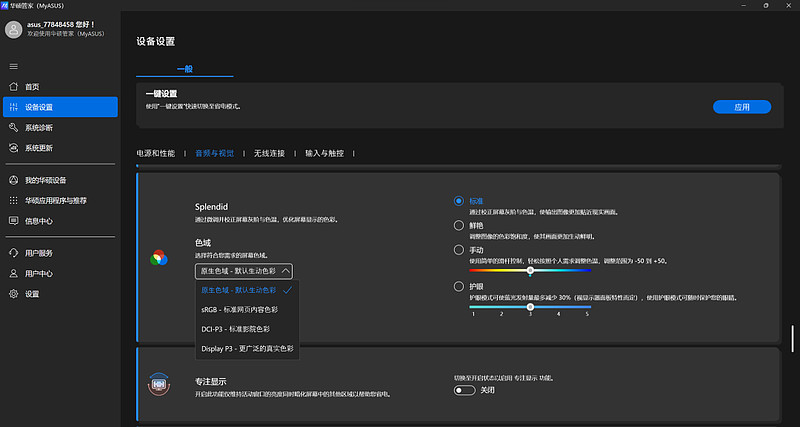Open 用户服务 in the sidebar
800x427 pixels.
click(60, 253)
